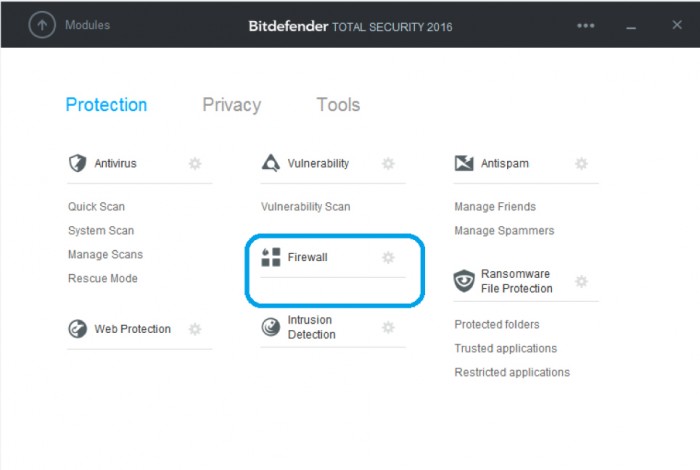
Task: Open Web Protection settings gear
Action: pyautogui.click(x=195, y=329)
